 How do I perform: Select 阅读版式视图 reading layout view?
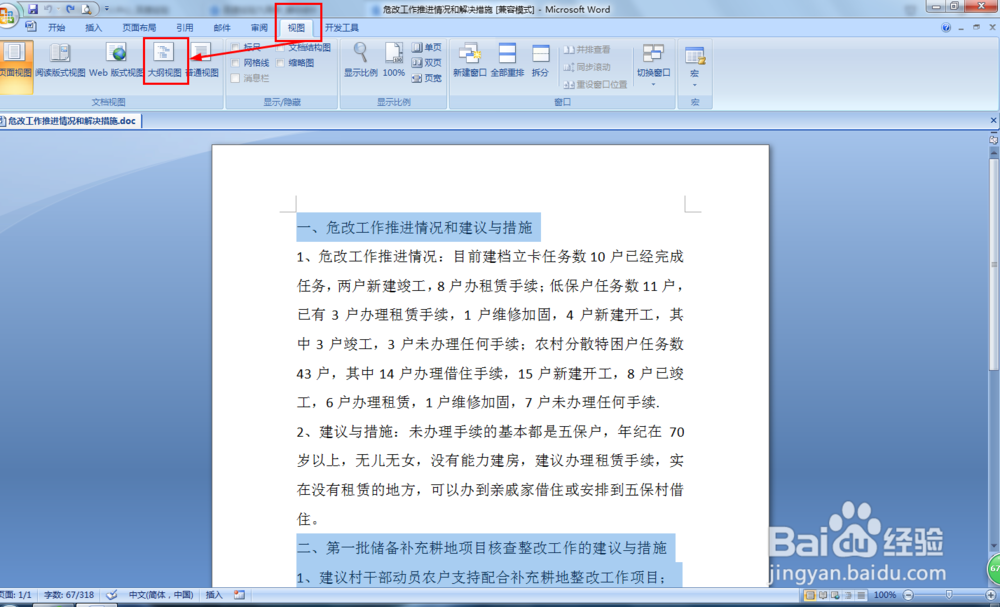(58, 60)
